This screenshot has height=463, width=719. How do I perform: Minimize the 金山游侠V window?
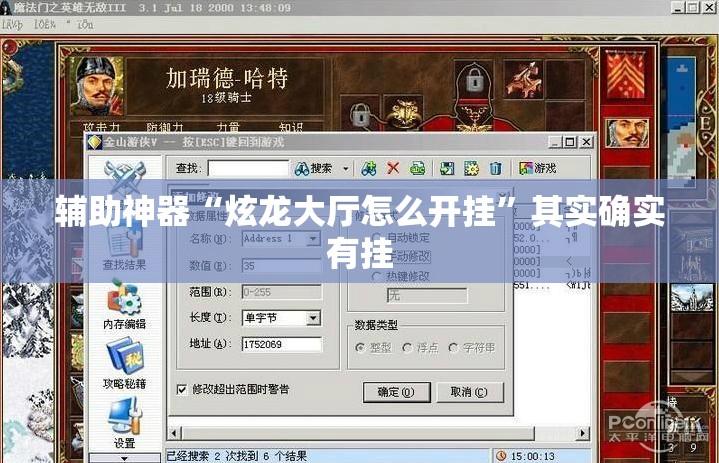(555, 142)
